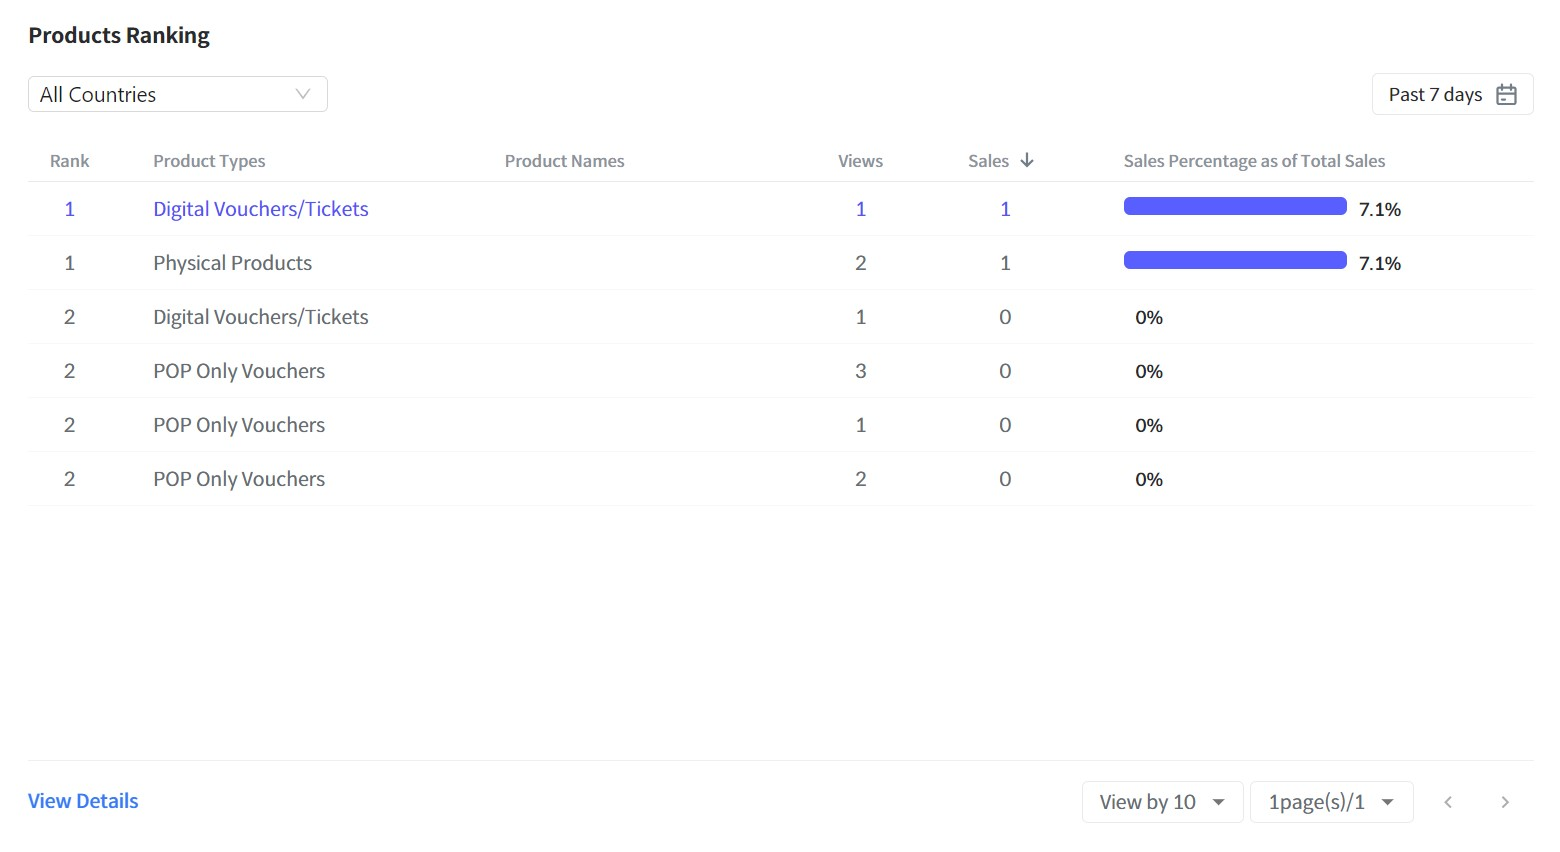Click the 7.1% bar for Digital Vouchers/Tickets

(x=1235, y=206)
